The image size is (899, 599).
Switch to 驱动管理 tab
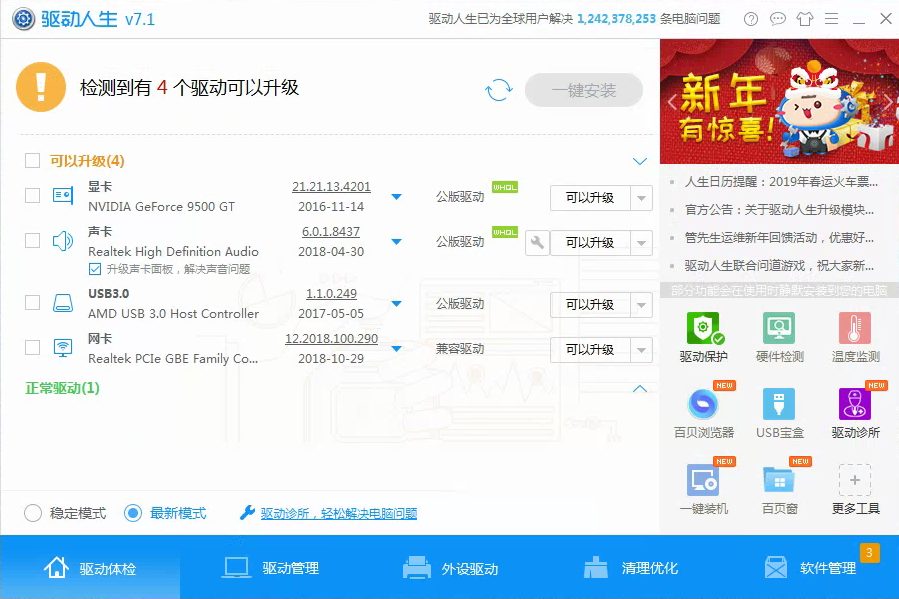click(270, 568)
